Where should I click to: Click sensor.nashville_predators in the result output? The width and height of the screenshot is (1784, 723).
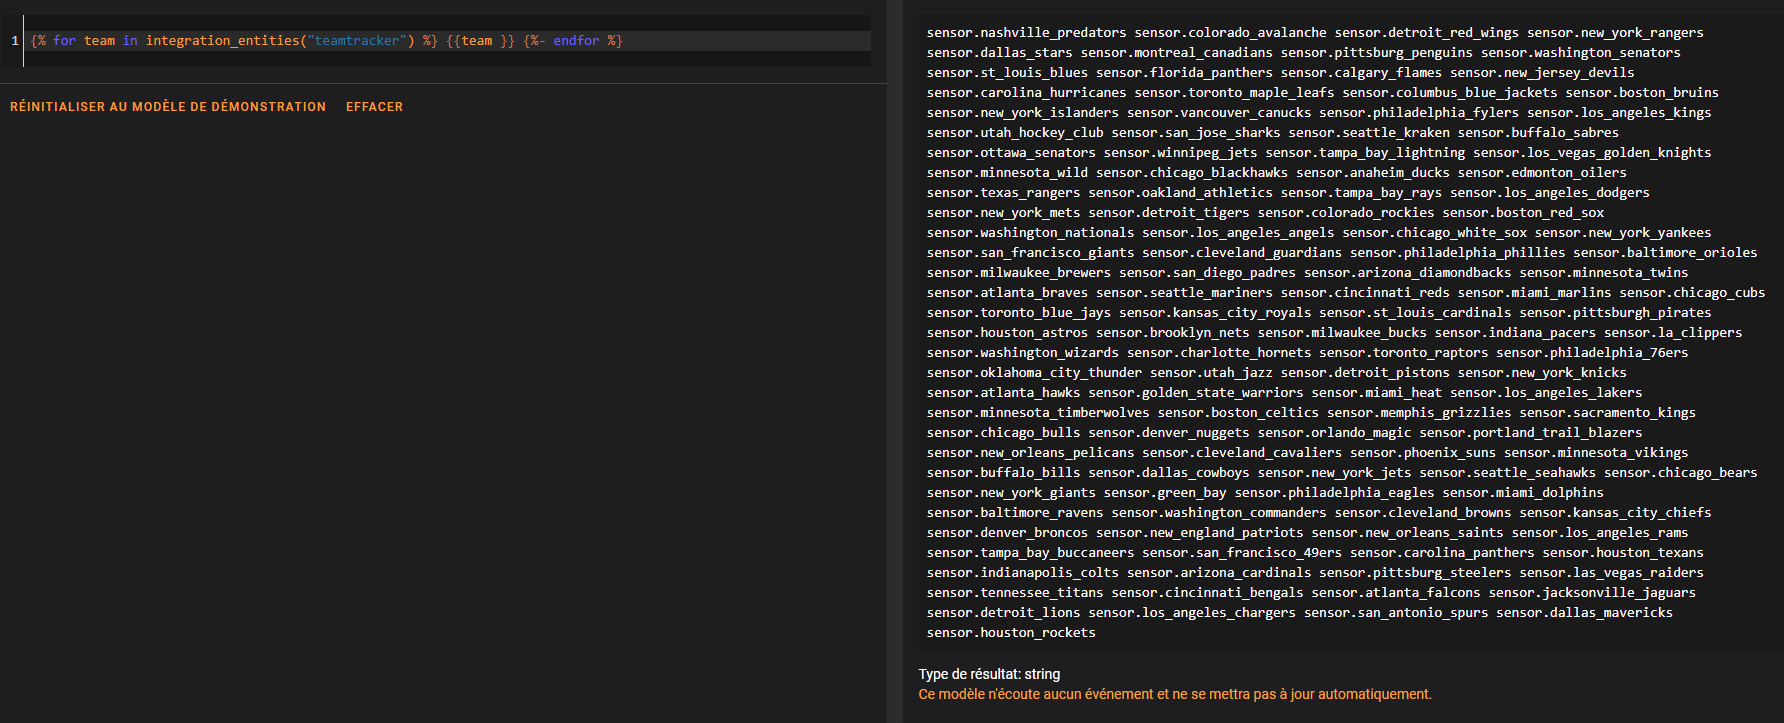[x=1026, y=33]
